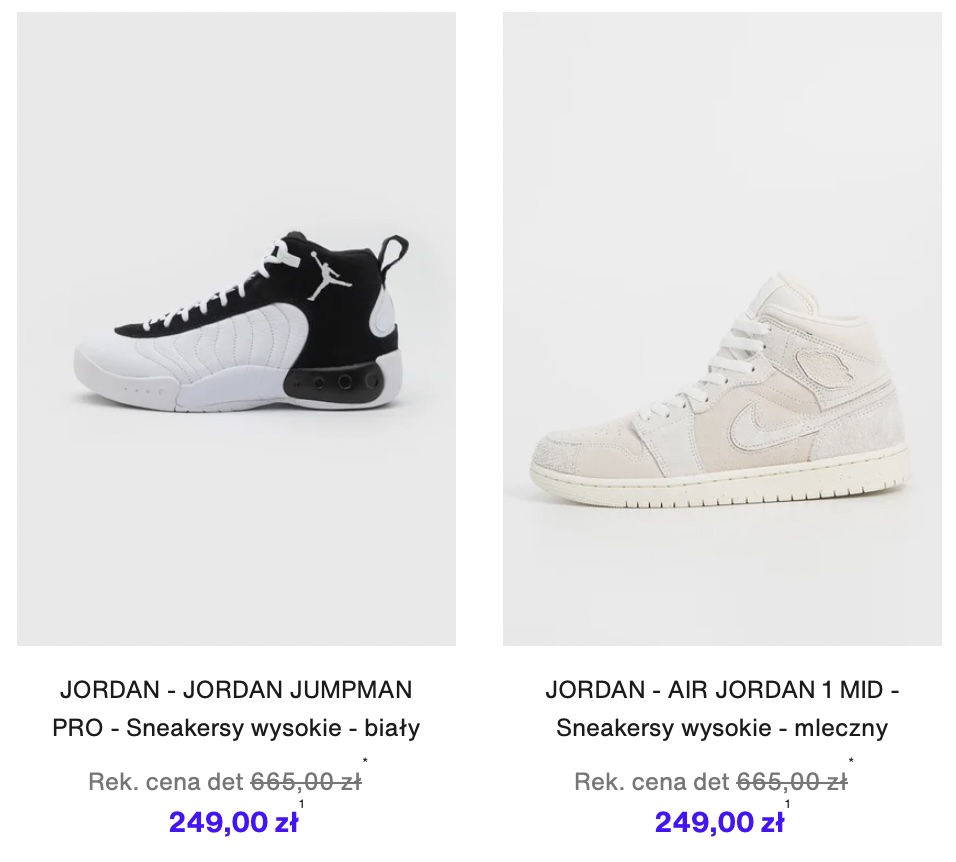Click crossed-out 665,00 zł under Jumpman Pro
956x862 pixels.
(306, 782)
